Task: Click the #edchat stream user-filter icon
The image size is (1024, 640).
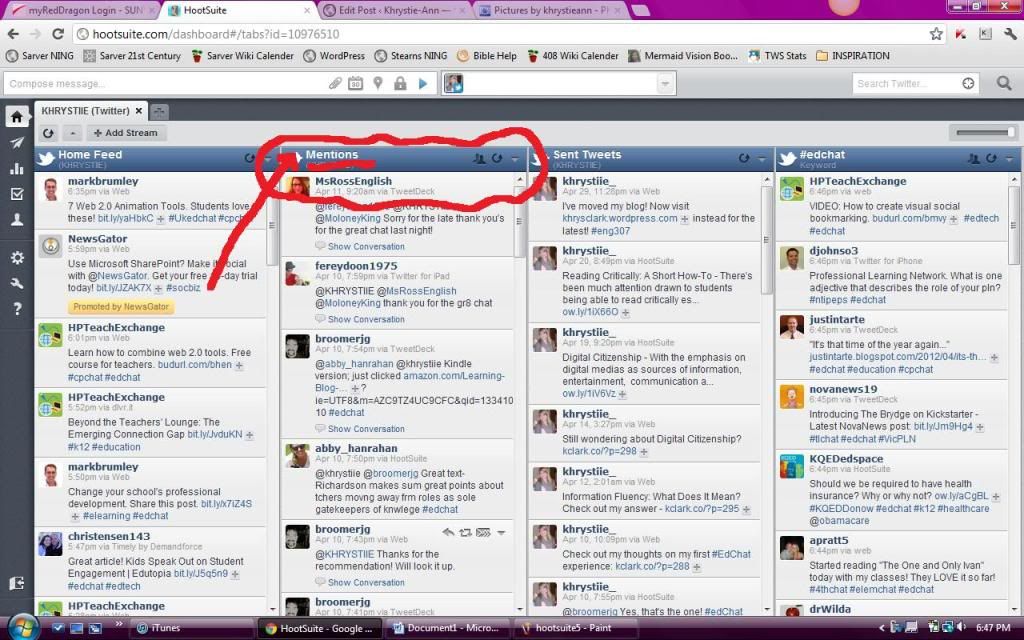Action: (974, 158)
